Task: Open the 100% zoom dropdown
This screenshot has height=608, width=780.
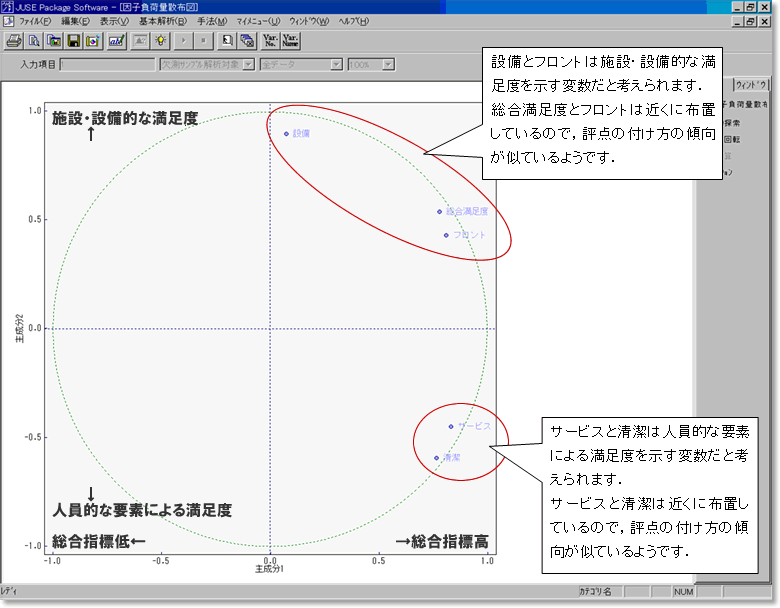Action: pyautogui.click(x=387, y=65)
